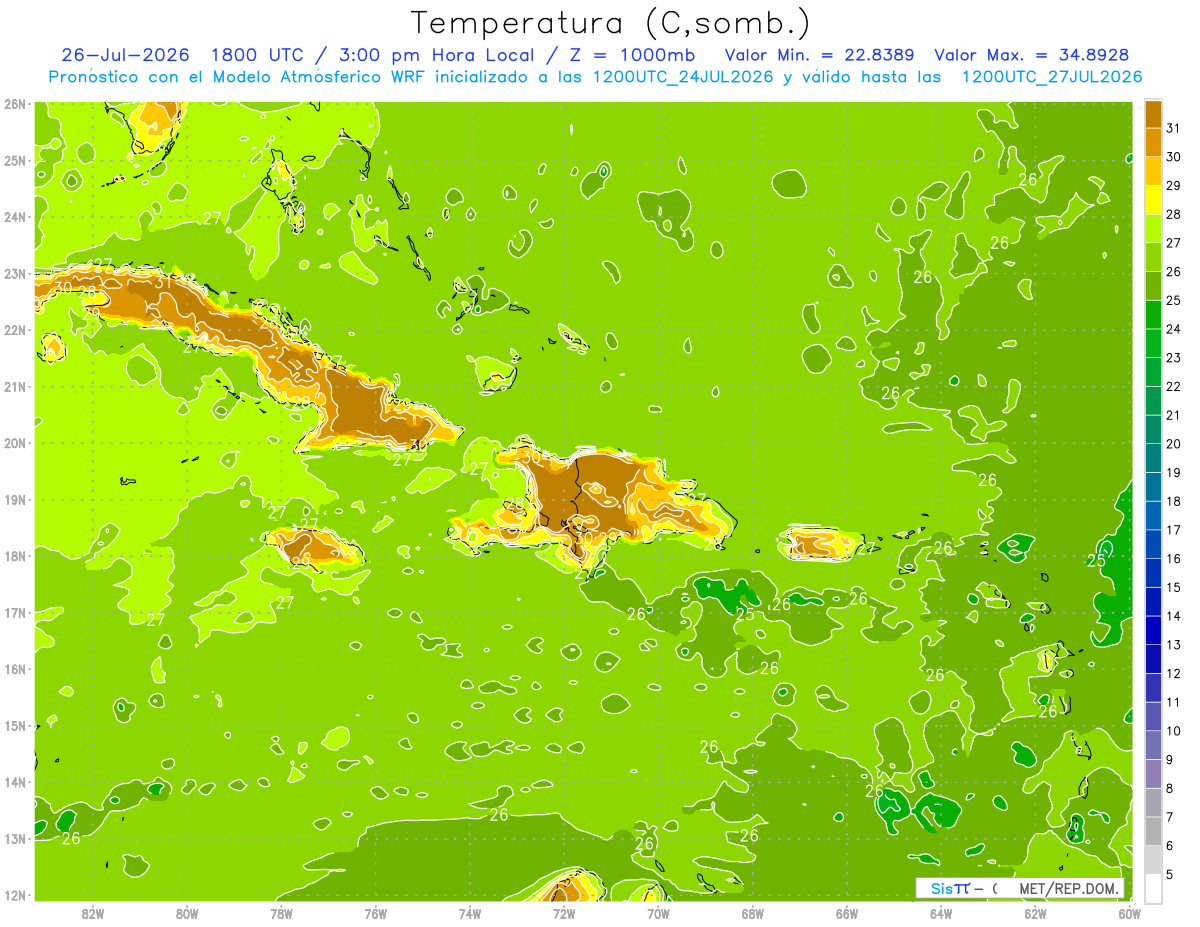Click the yellow swatch between 28 and 29
The height and width of the screenshot is (927, 1200).
pyautogui.click(x=1153, y=199)
